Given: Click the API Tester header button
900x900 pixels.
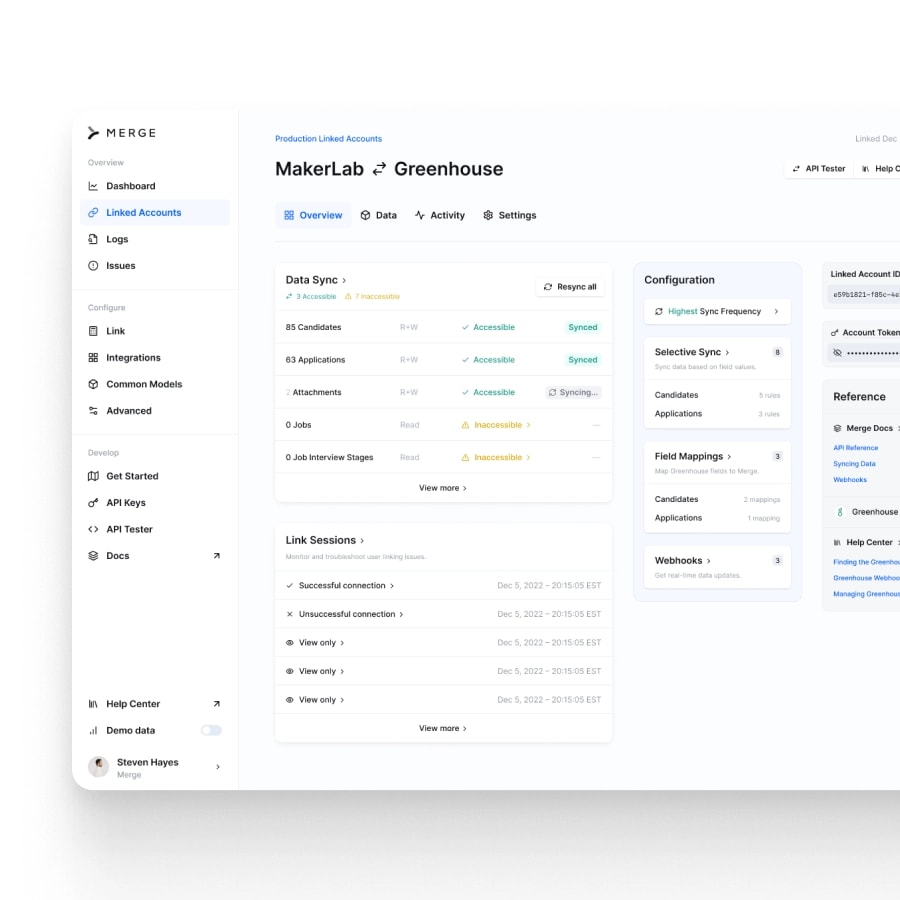Looking at the screenshot, I should click(819, 169).
